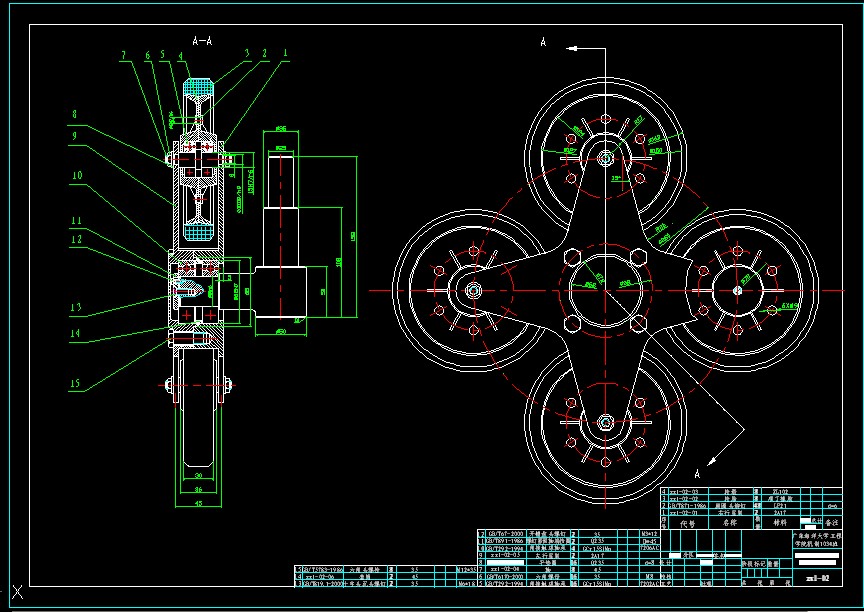Click the bottom wheel's center hub
Screen dimensions: 864x612
tap(605, 423)
